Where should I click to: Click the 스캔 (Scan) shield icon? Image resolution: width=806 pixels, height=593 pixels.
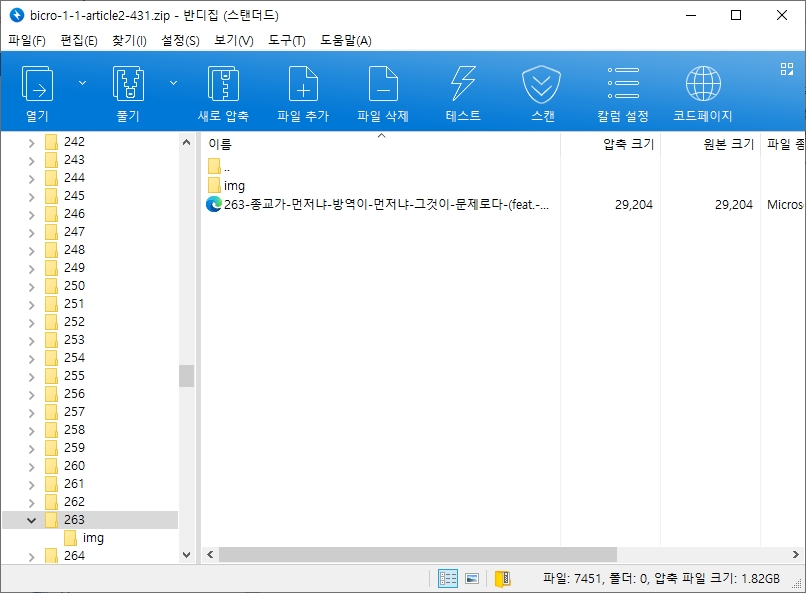coord(541,84)
